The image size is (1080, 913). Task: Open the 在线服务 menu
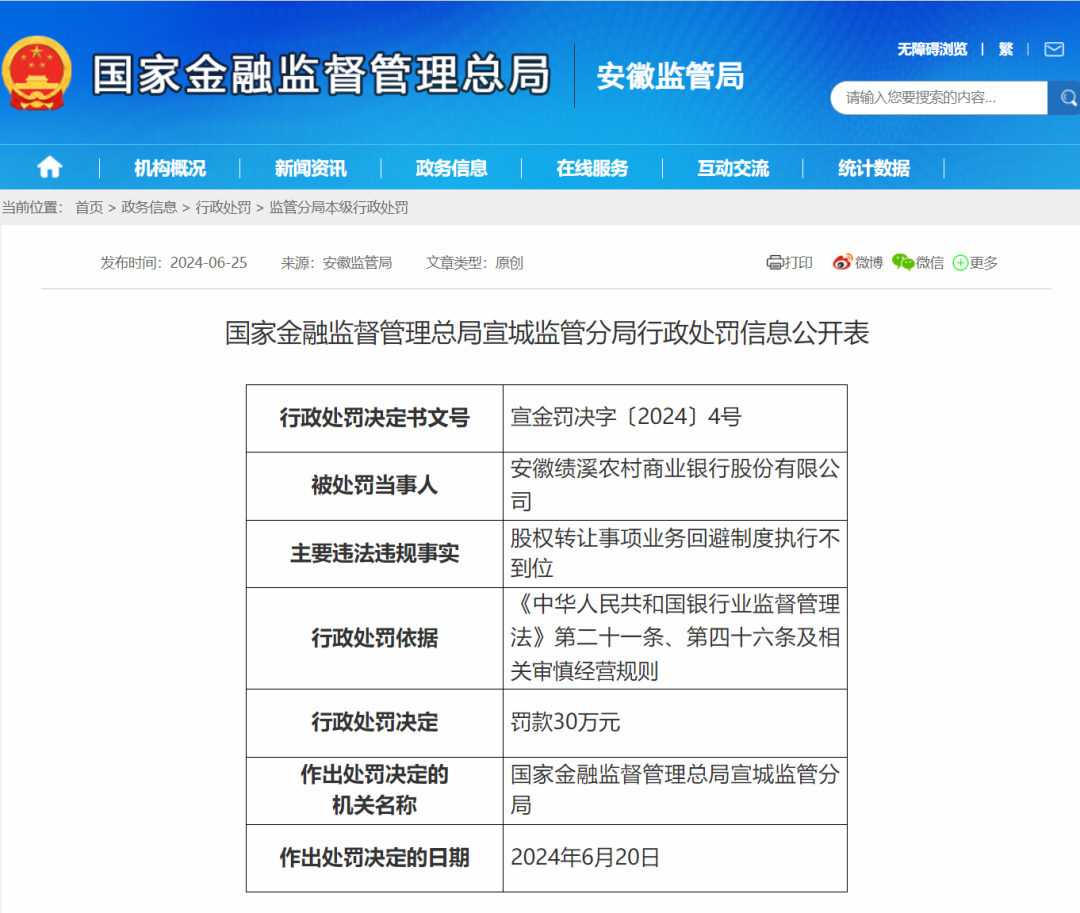tap(592, 168)
